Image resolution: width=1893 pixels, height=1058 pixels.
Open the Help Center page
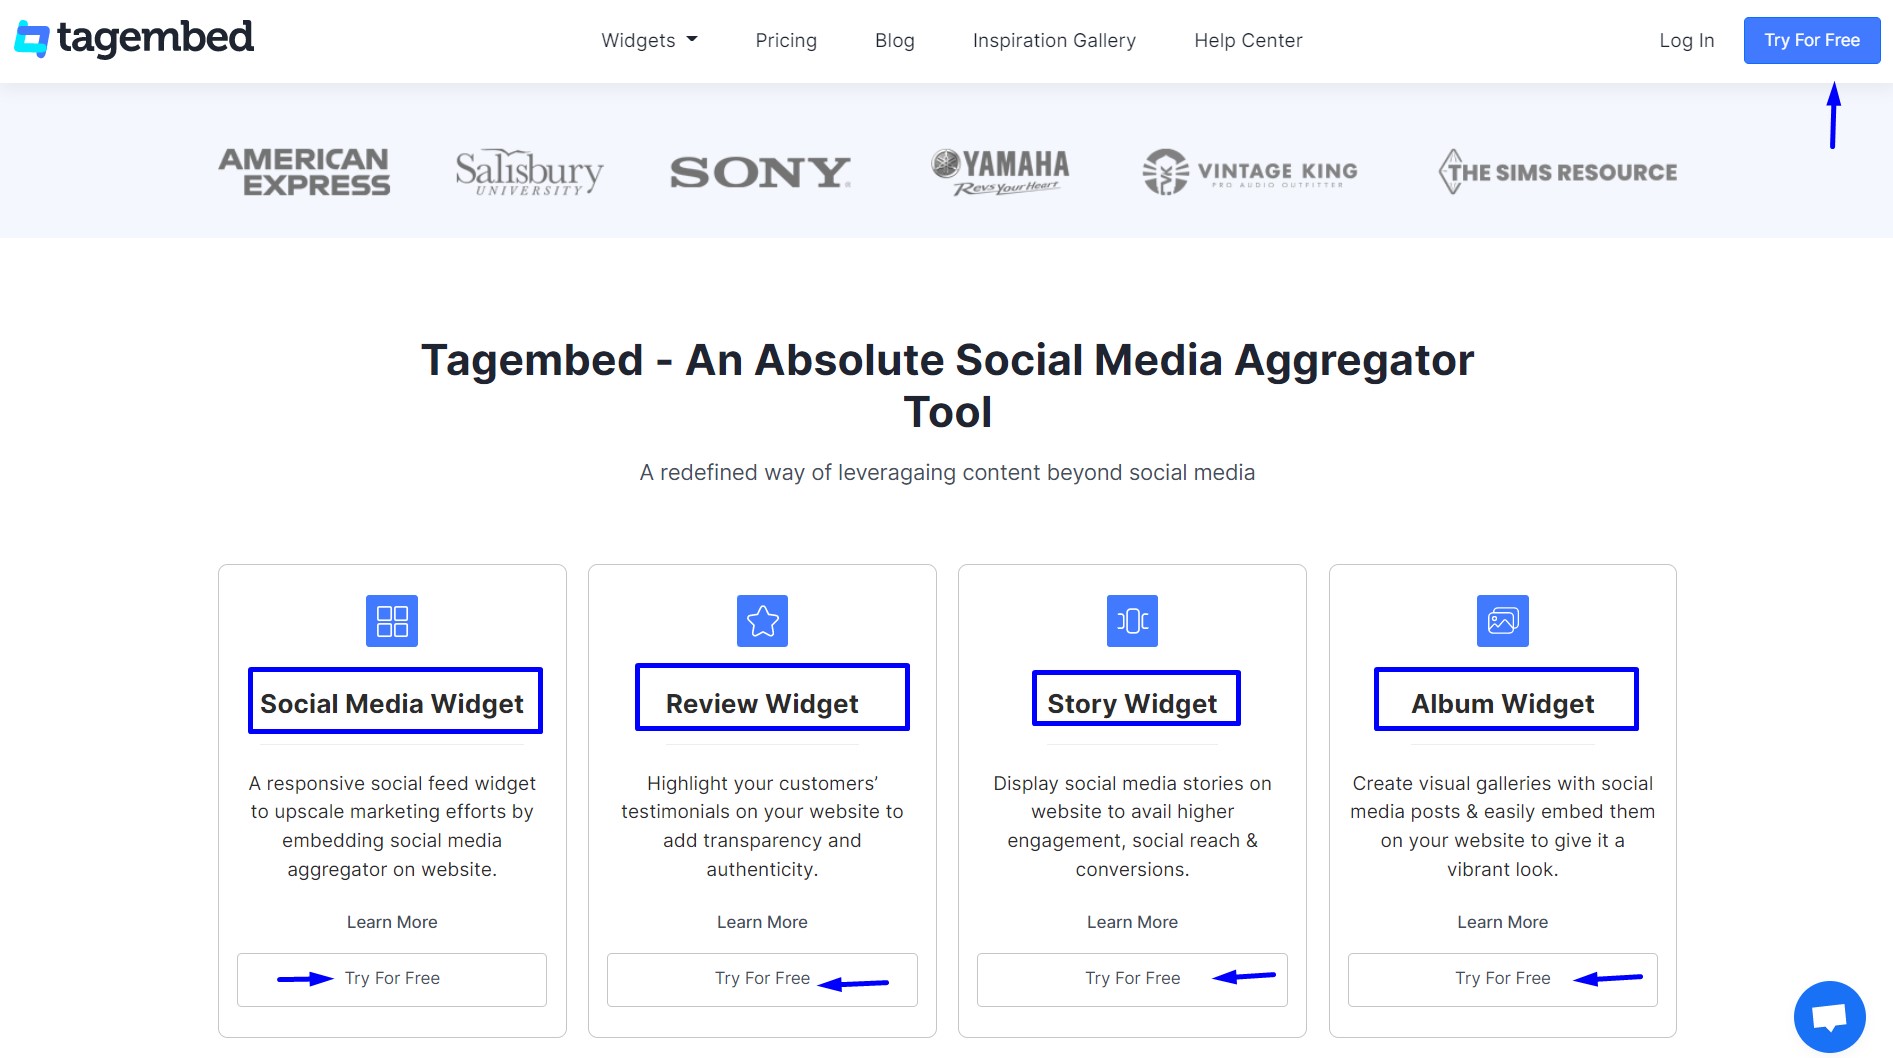[1248, 40]
